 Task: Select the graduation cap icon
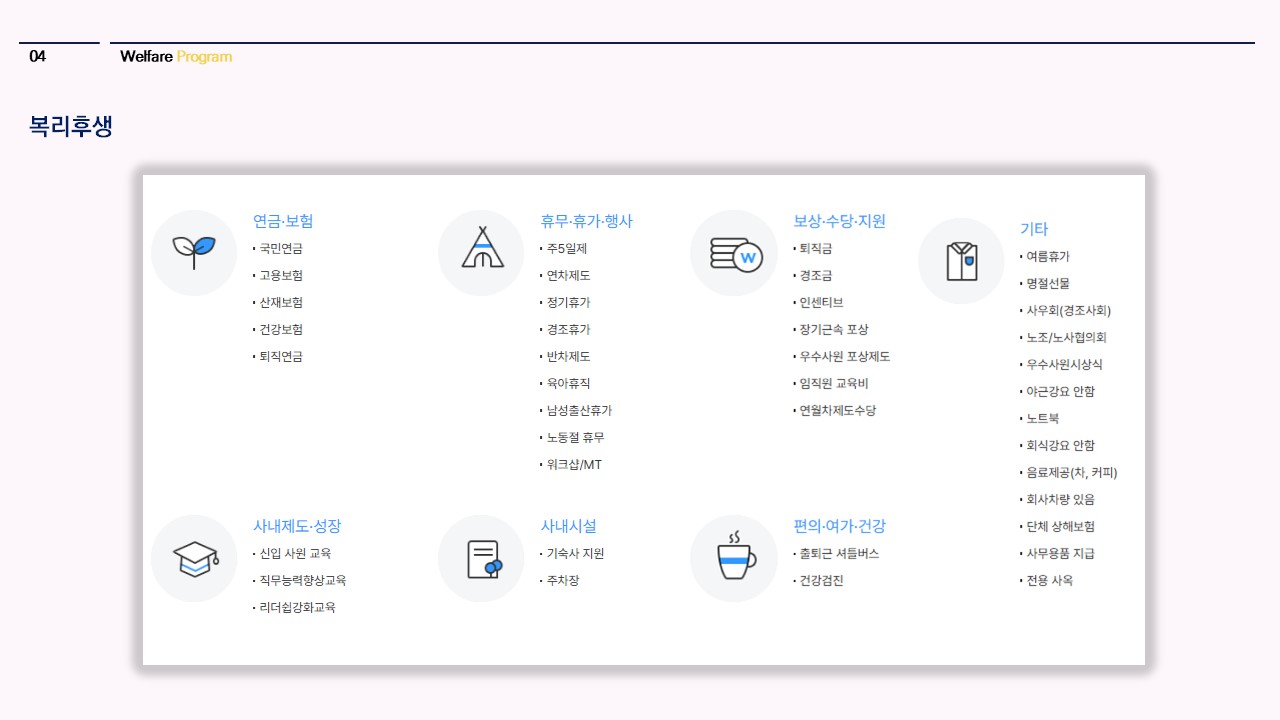[x=194, y=558]
